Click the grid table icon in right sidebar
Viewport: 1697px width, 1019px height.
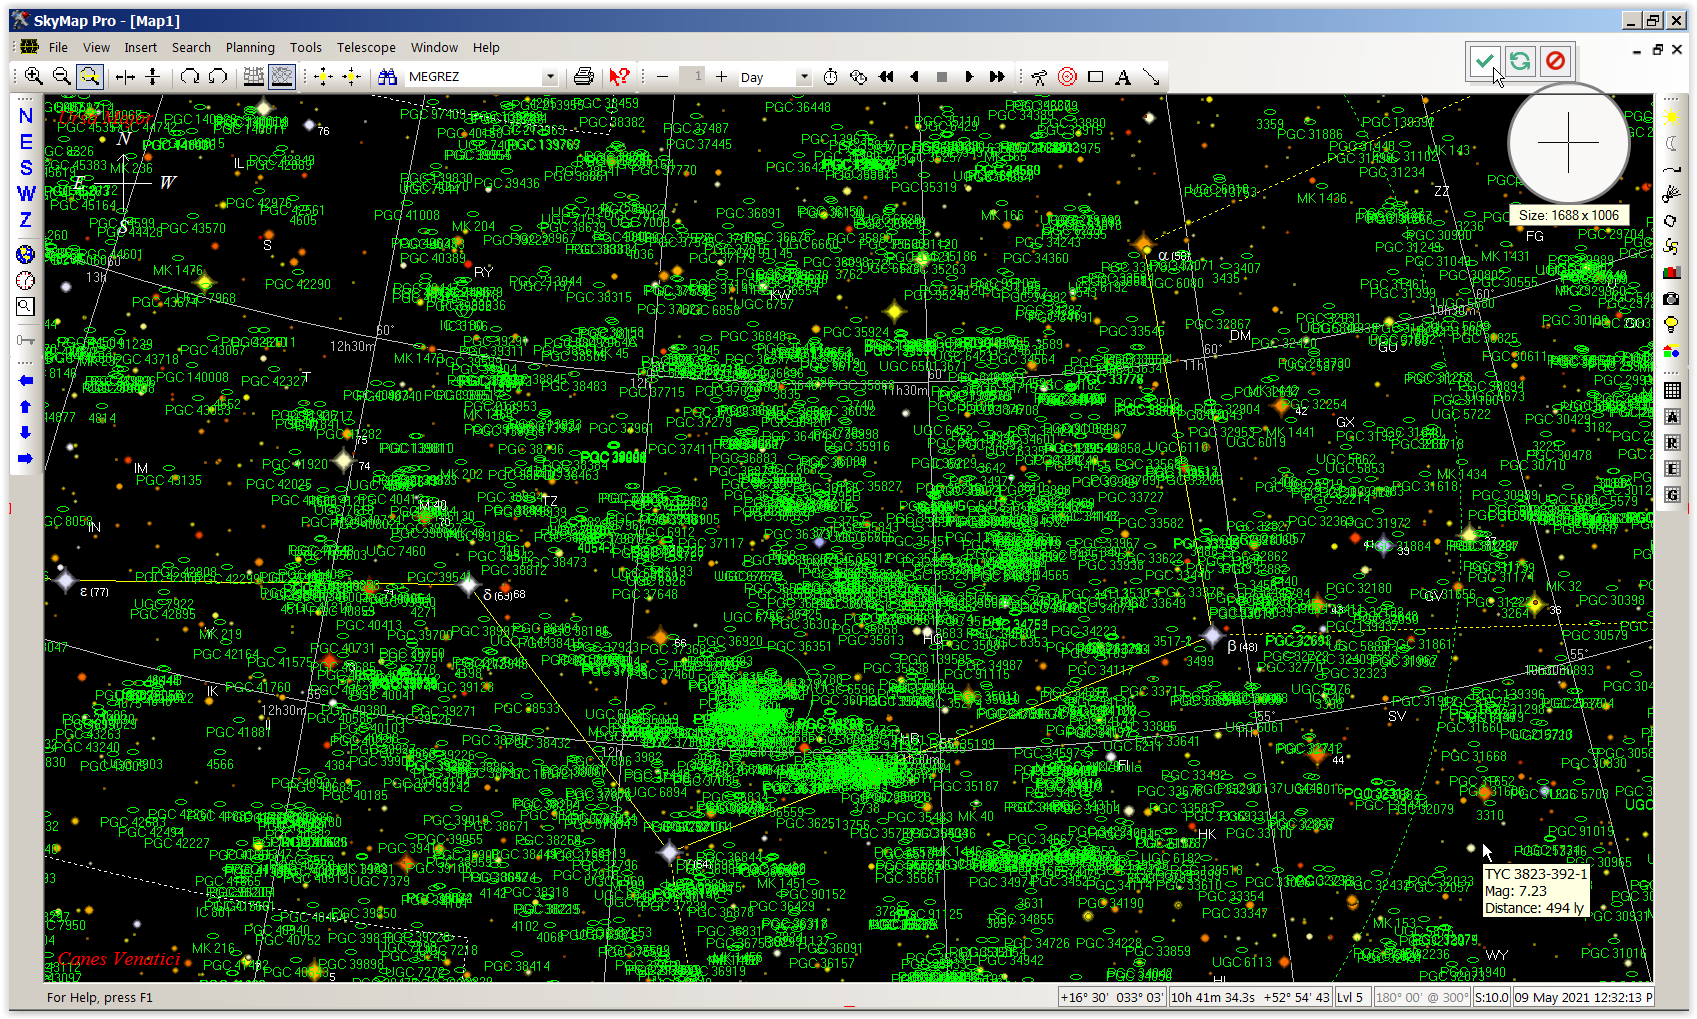[x=1671, y=390]
